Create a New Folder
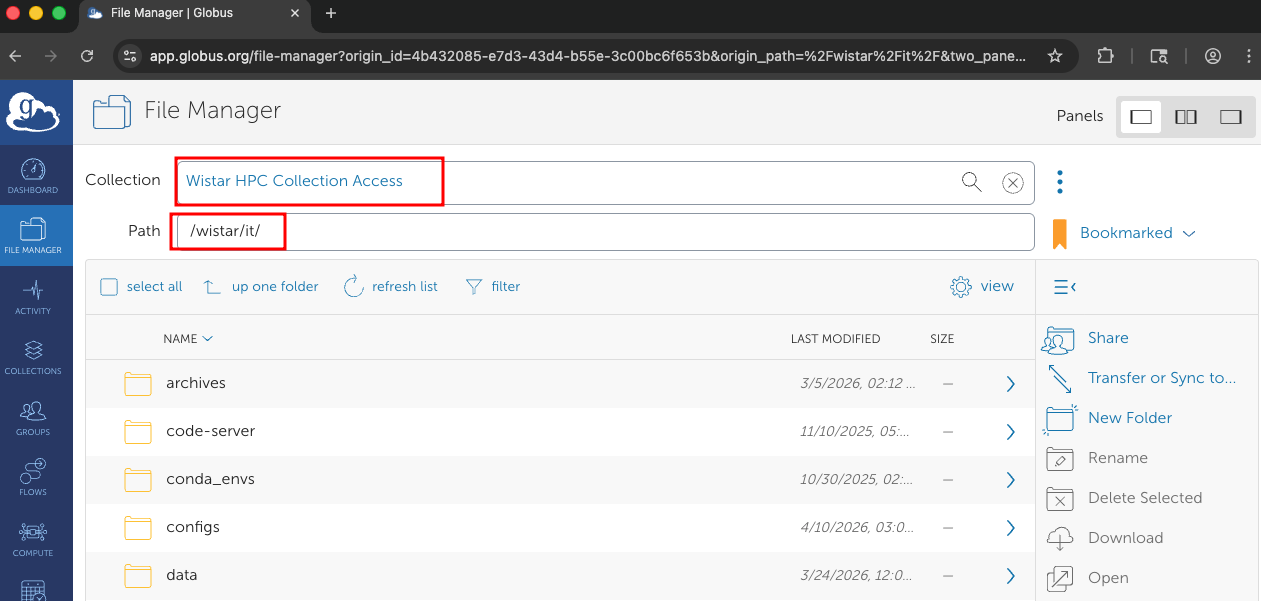The image size is (1261, 601). click(1130, 418)
